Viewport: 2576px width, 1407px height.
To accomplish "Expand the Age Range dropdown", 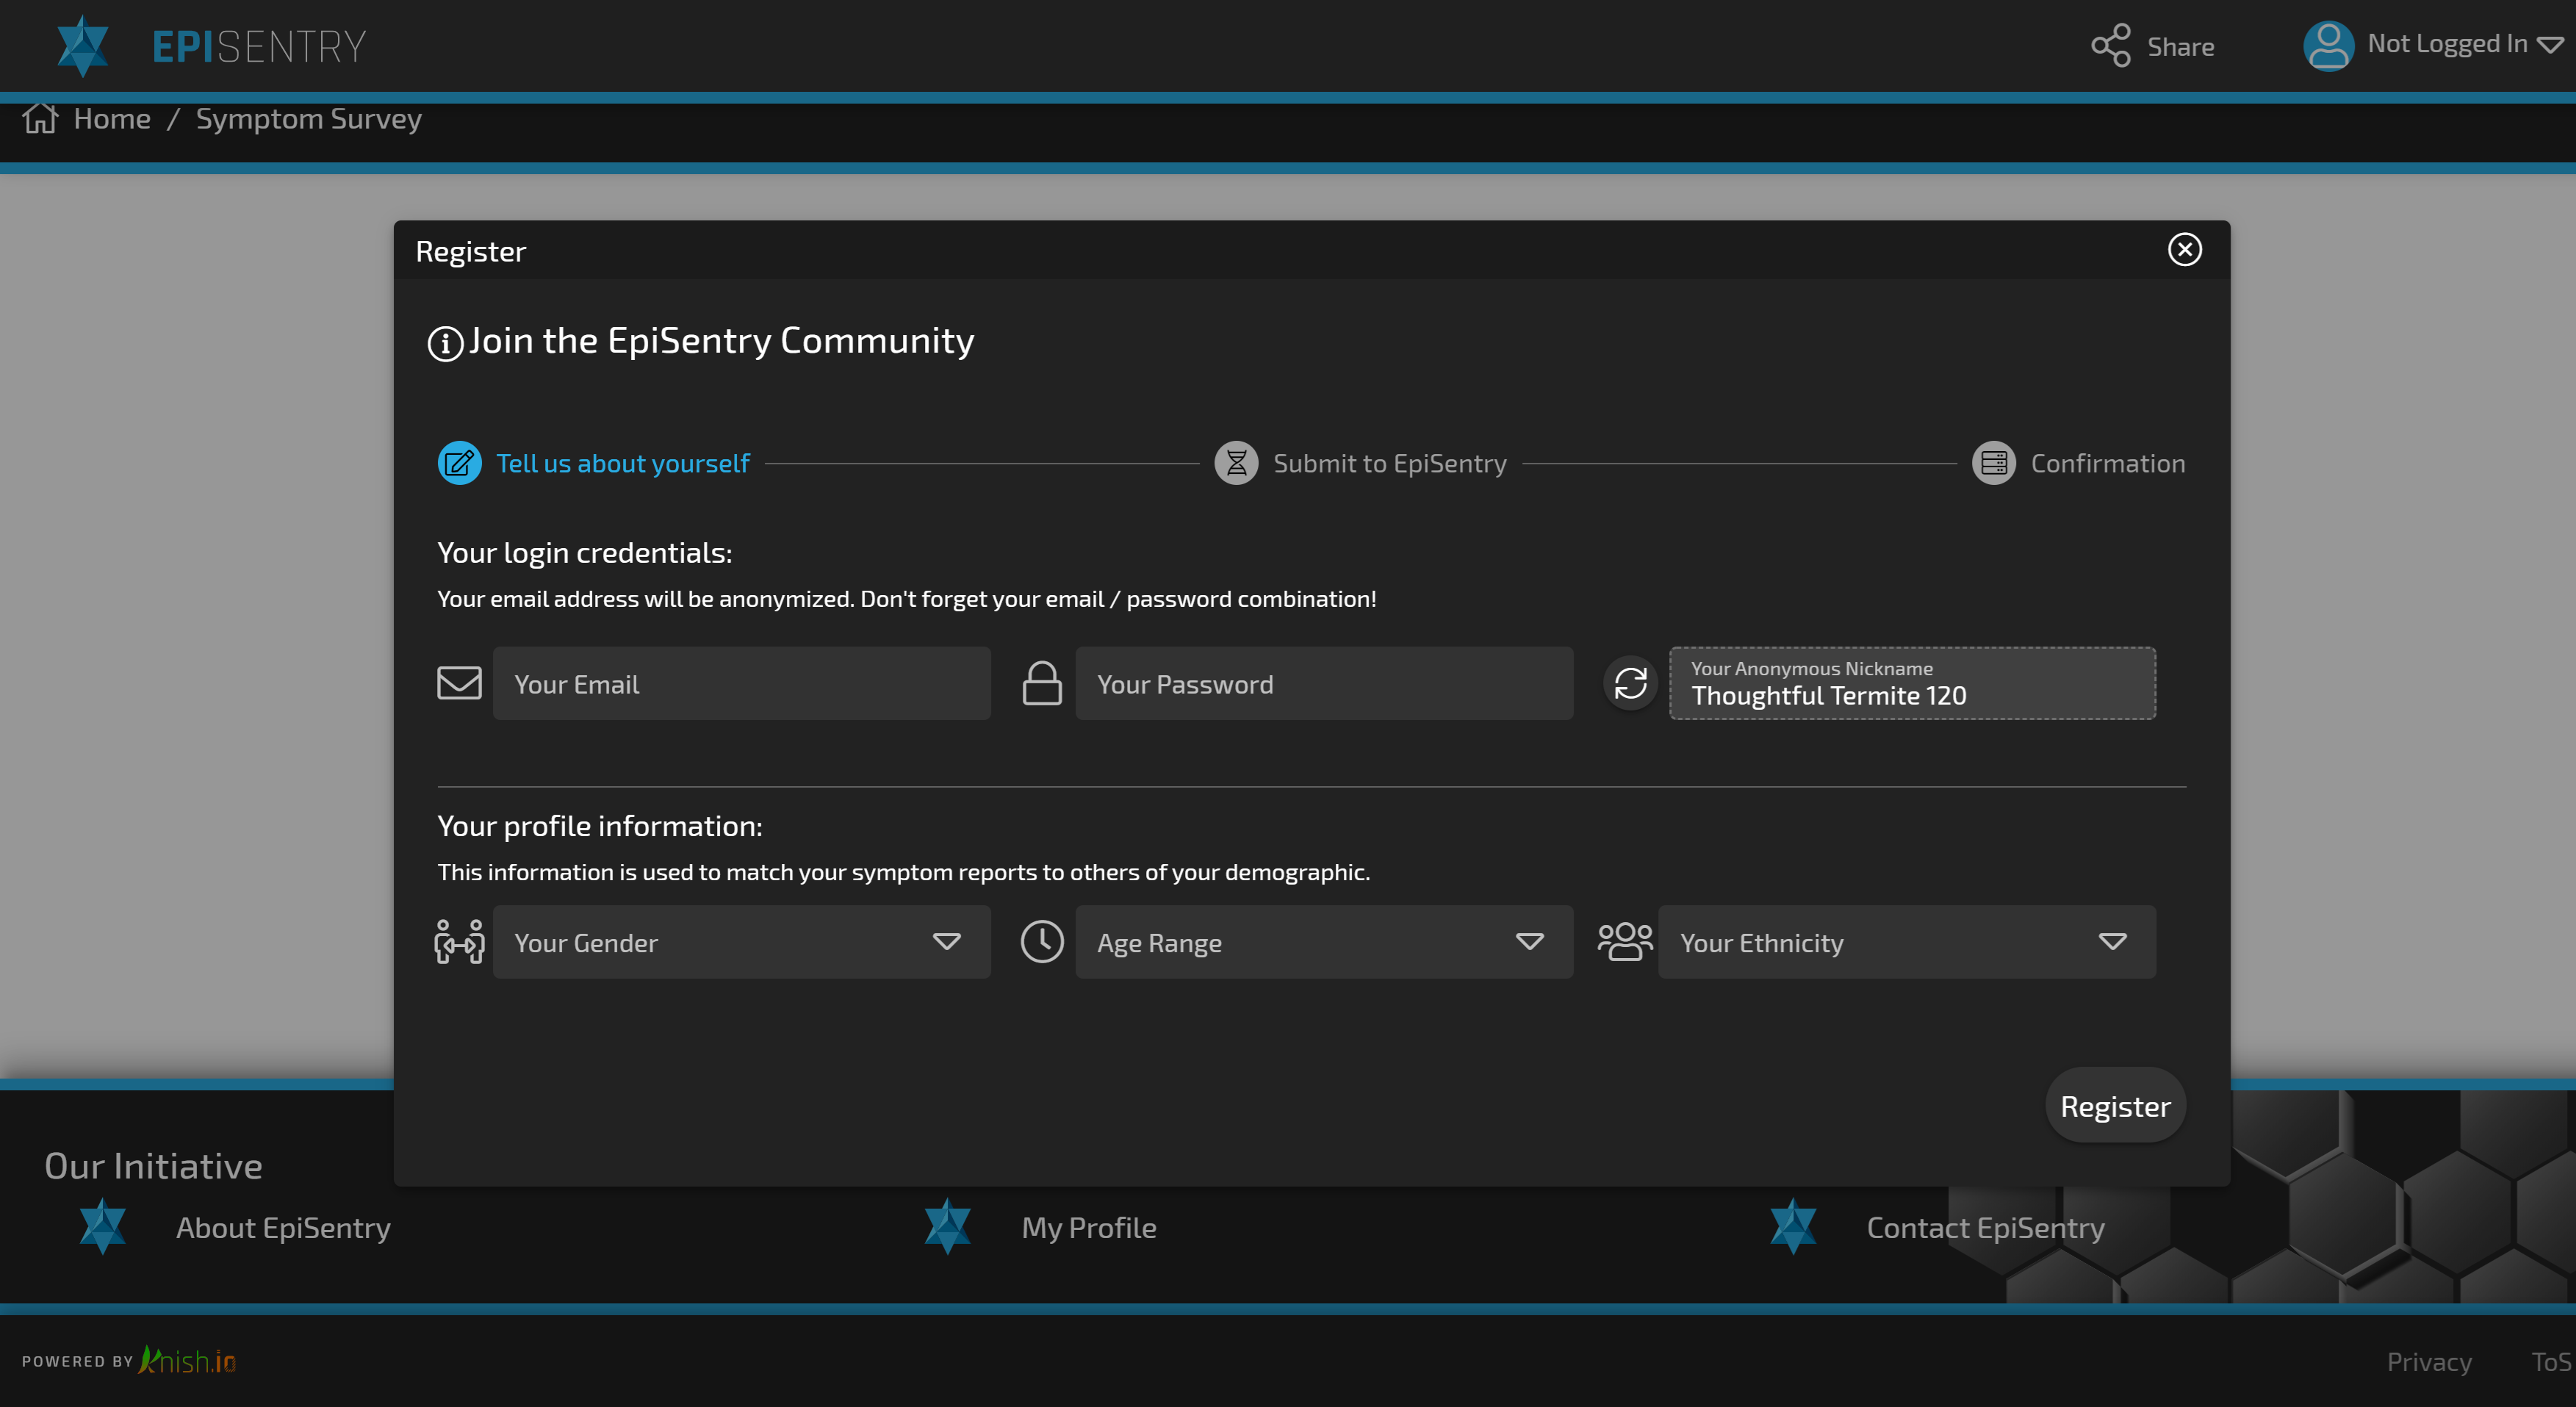I will click(1323, 942).
